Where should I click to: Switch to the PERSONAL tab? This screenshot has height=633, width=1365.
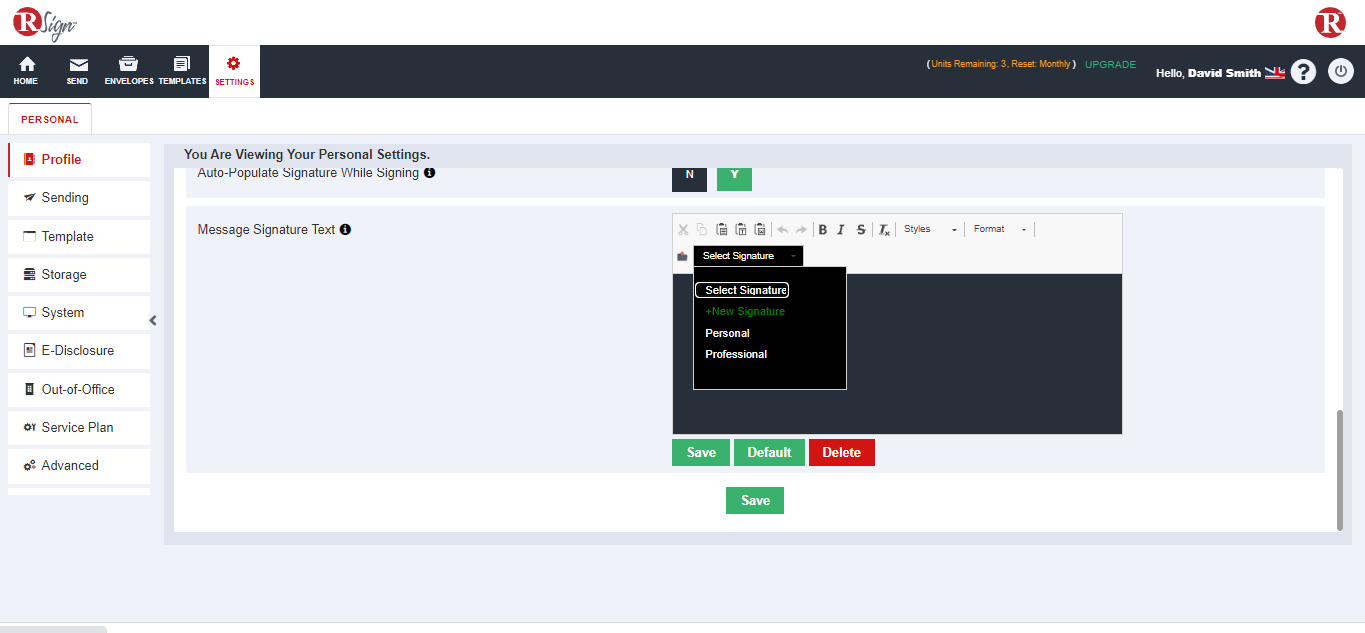(x=49, y=118)
